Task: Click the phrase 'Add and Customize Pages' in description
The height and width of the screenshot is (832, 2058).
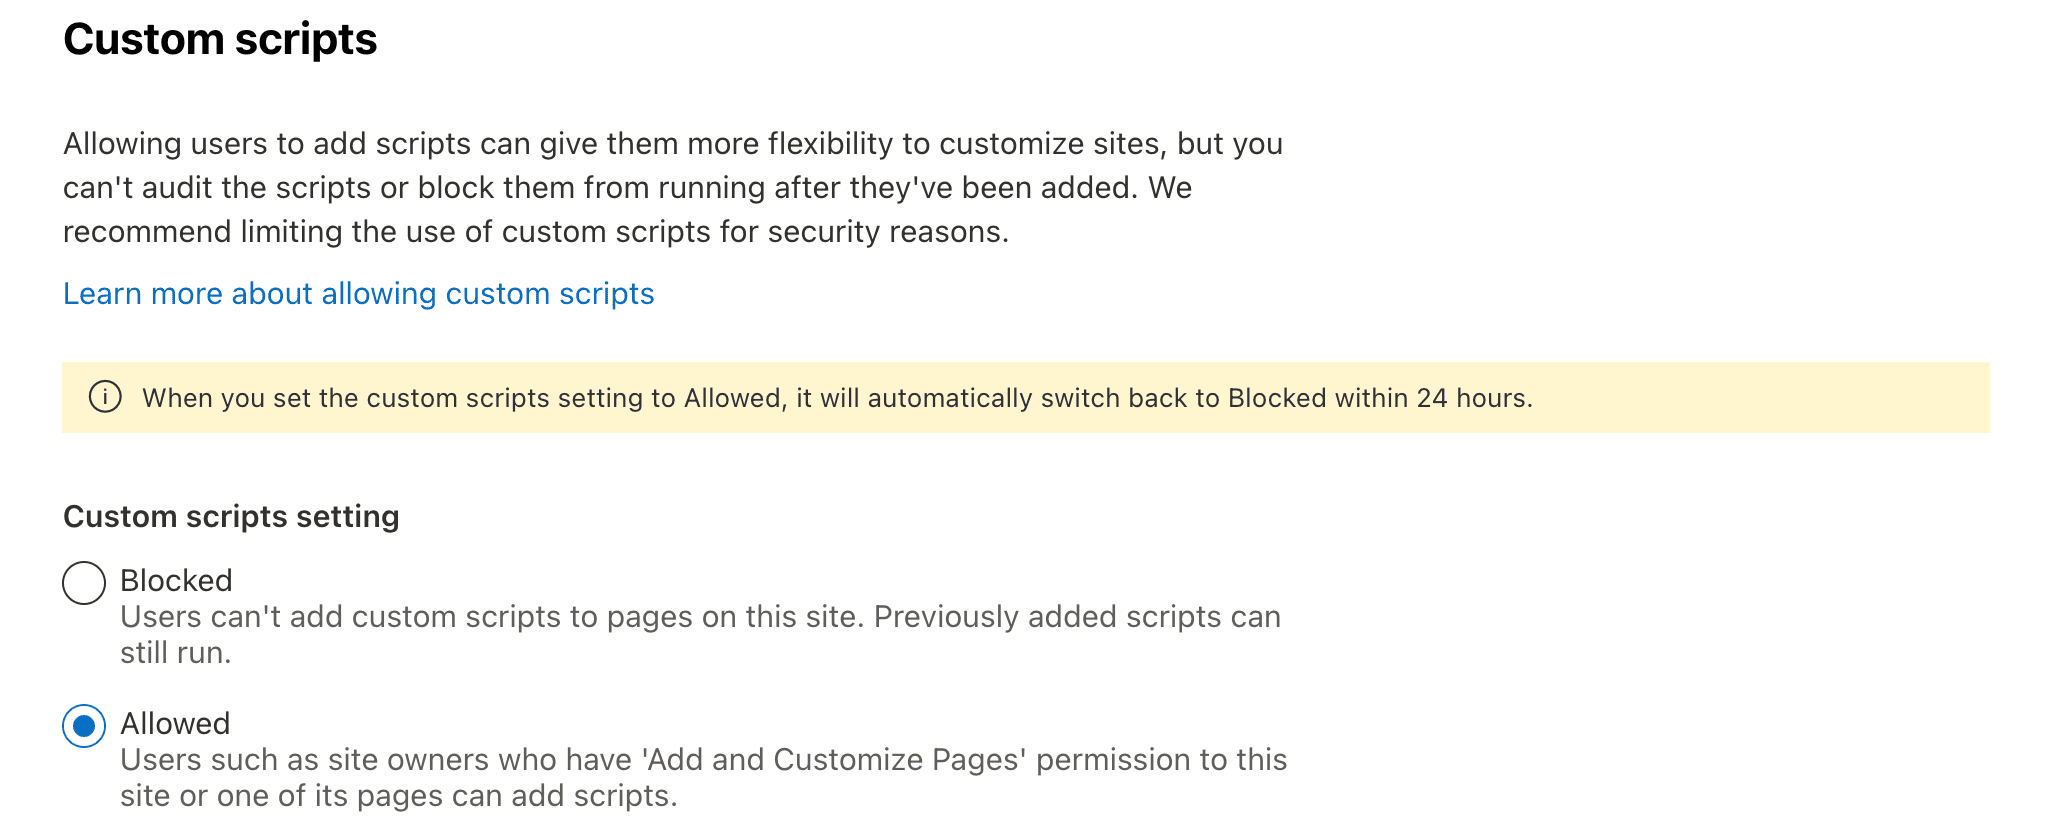Action: [x=833, y=760]
